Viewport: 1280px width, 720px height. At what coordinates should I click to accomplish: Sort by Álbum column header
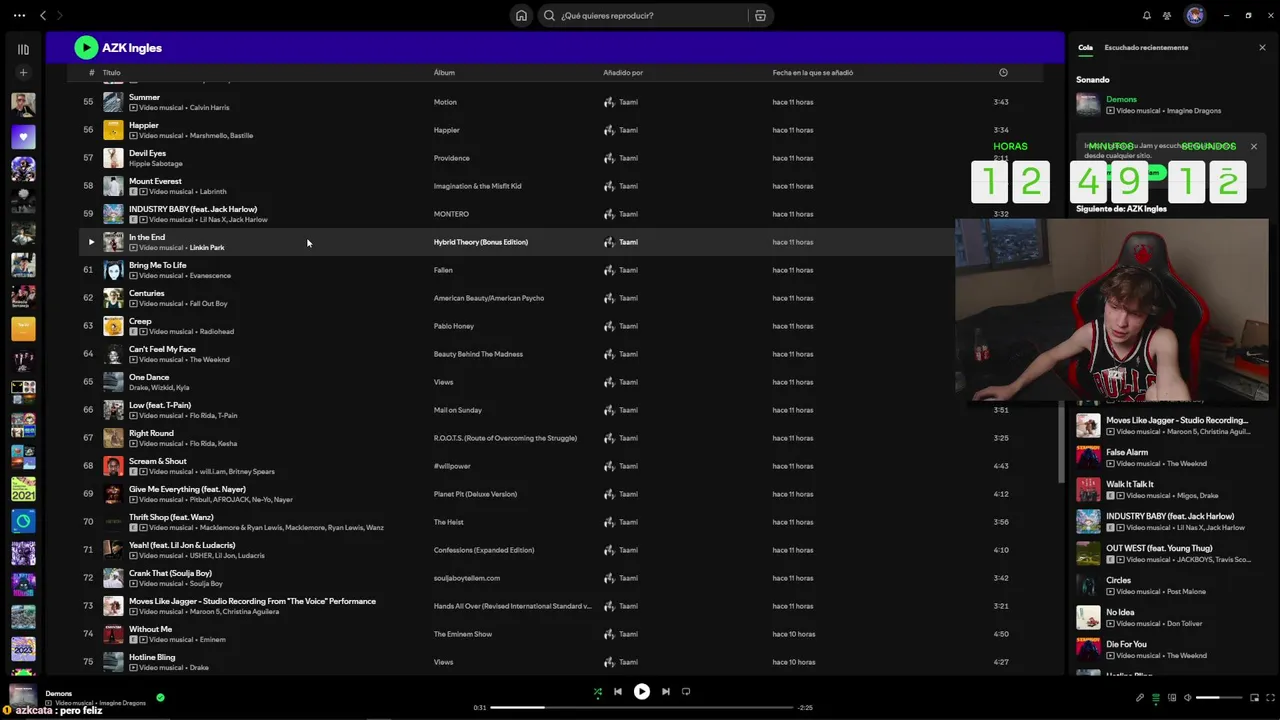pyautogui.click(x=444, y=72)
